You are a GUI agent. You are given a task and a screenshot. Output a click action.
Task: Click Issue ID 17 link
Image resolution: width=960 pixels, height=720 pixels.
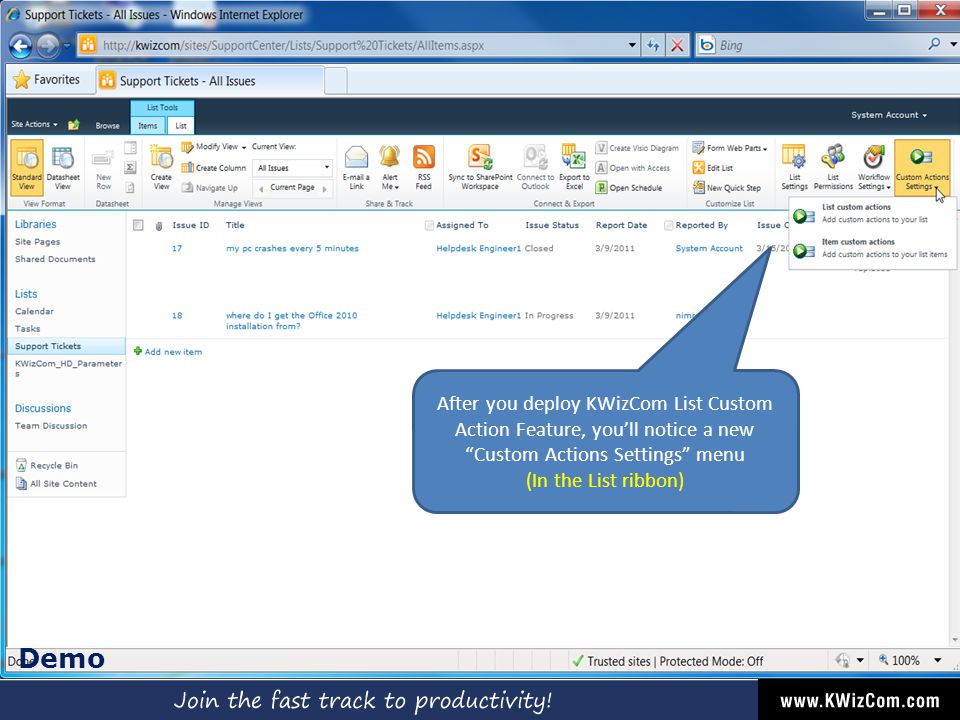pos(177,249)
